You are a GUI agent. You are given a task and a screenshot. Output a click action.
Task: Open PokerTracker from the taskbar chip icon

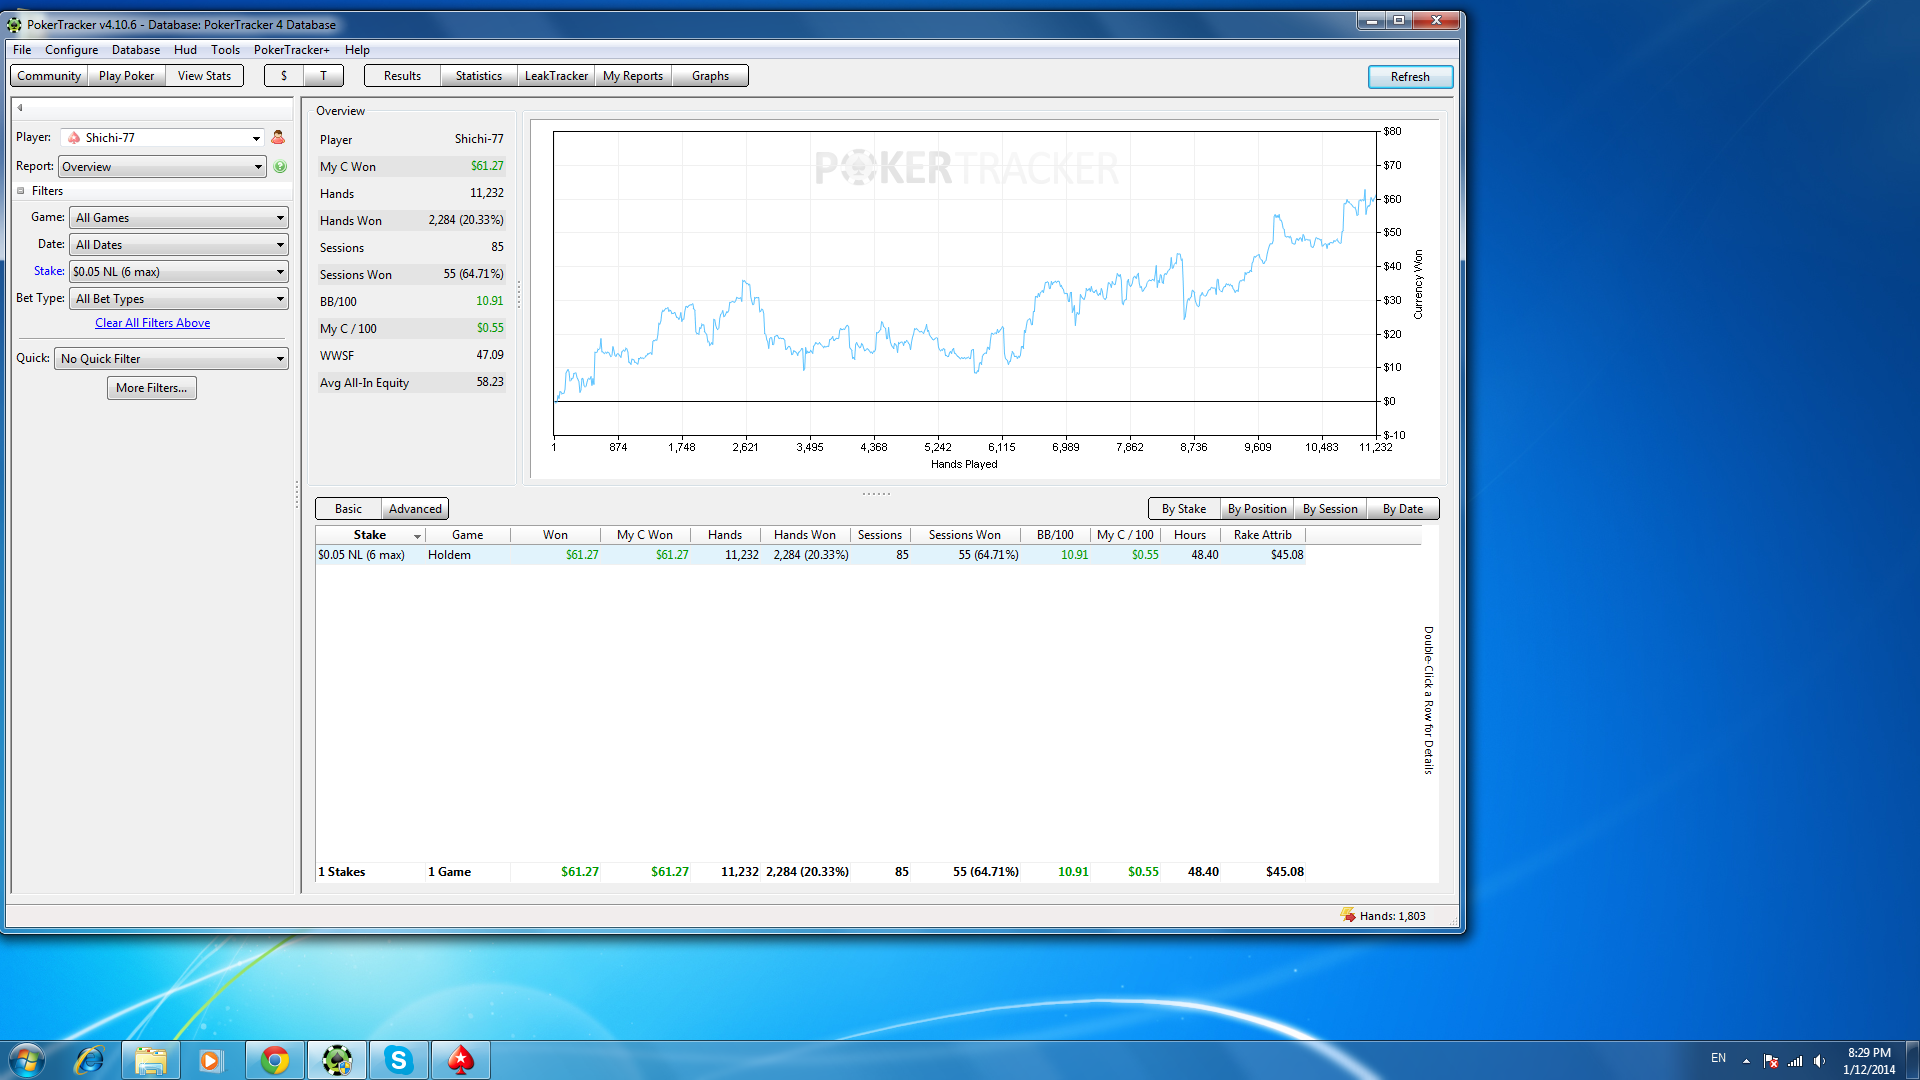[337, 1060]
